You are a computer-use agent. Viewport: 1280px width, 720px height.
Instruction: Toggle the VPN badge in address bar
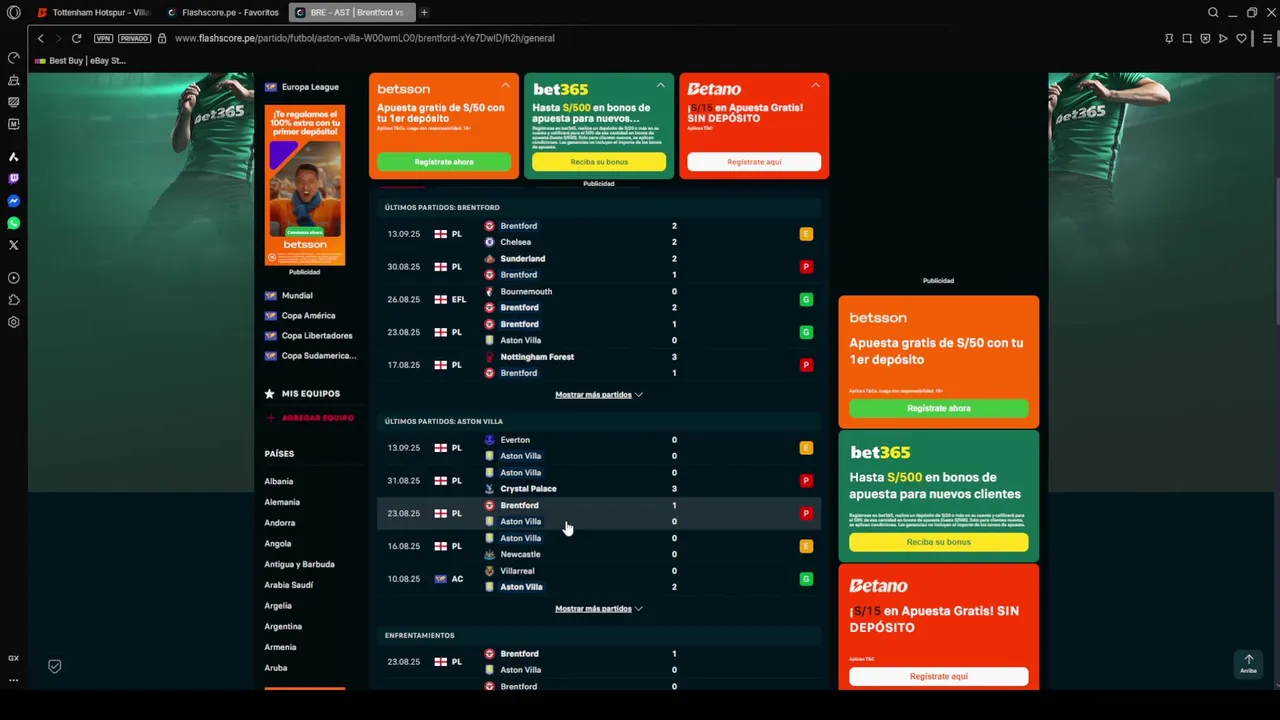click(103, 38)
